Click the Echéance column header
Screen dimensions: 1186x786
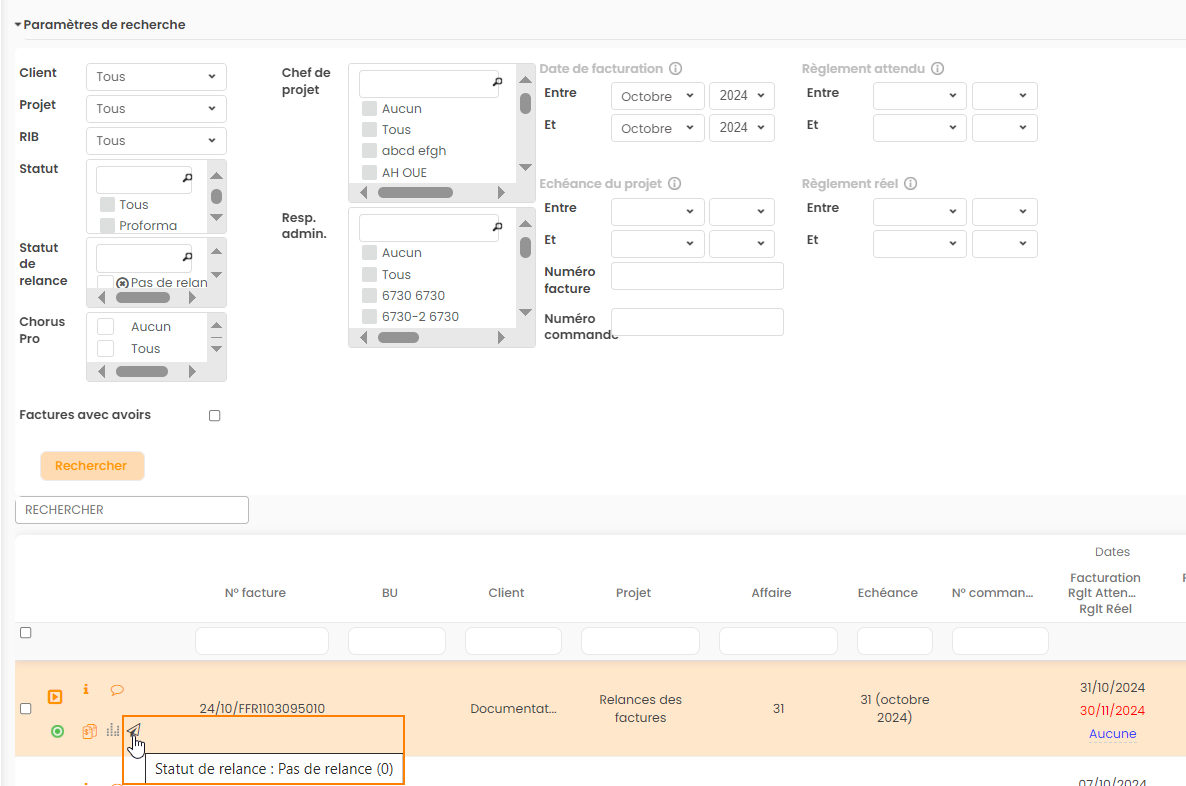tap(887, 593)
